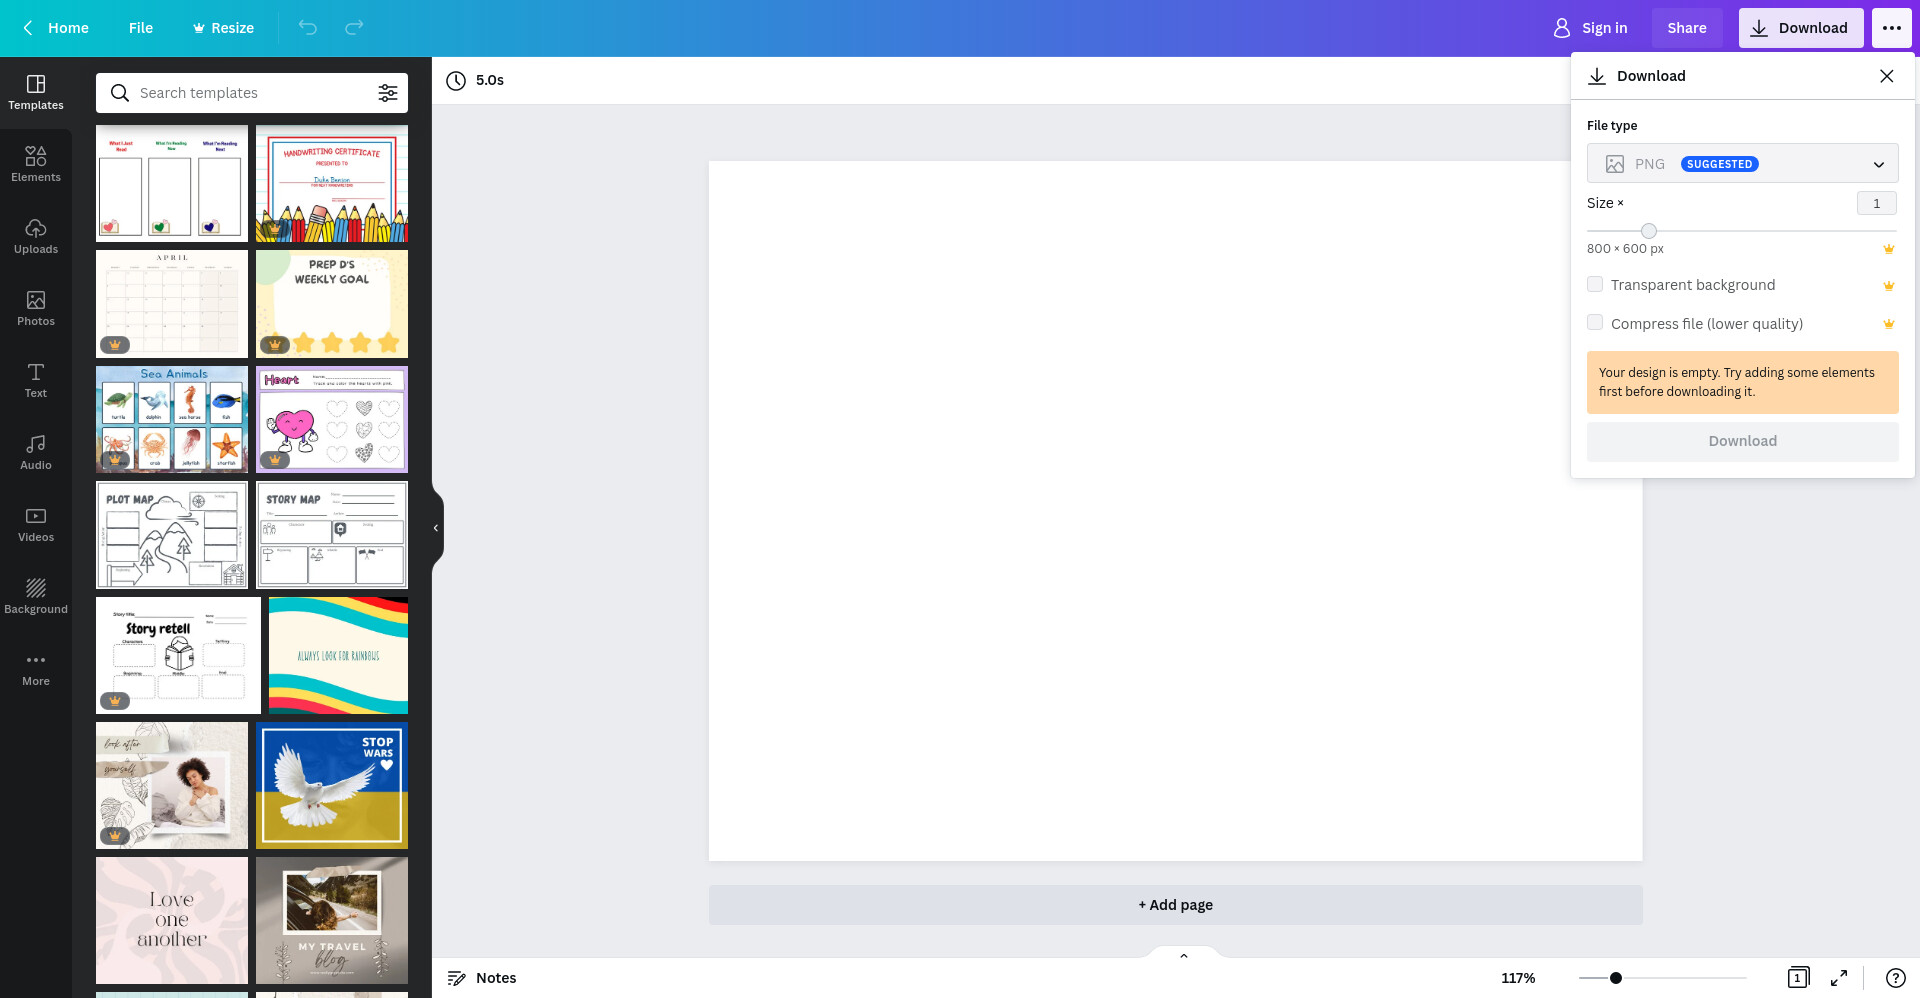1920x998 pixels.
Task: Select the Prep D's Weekly Goal template
Action: (332, 304)
